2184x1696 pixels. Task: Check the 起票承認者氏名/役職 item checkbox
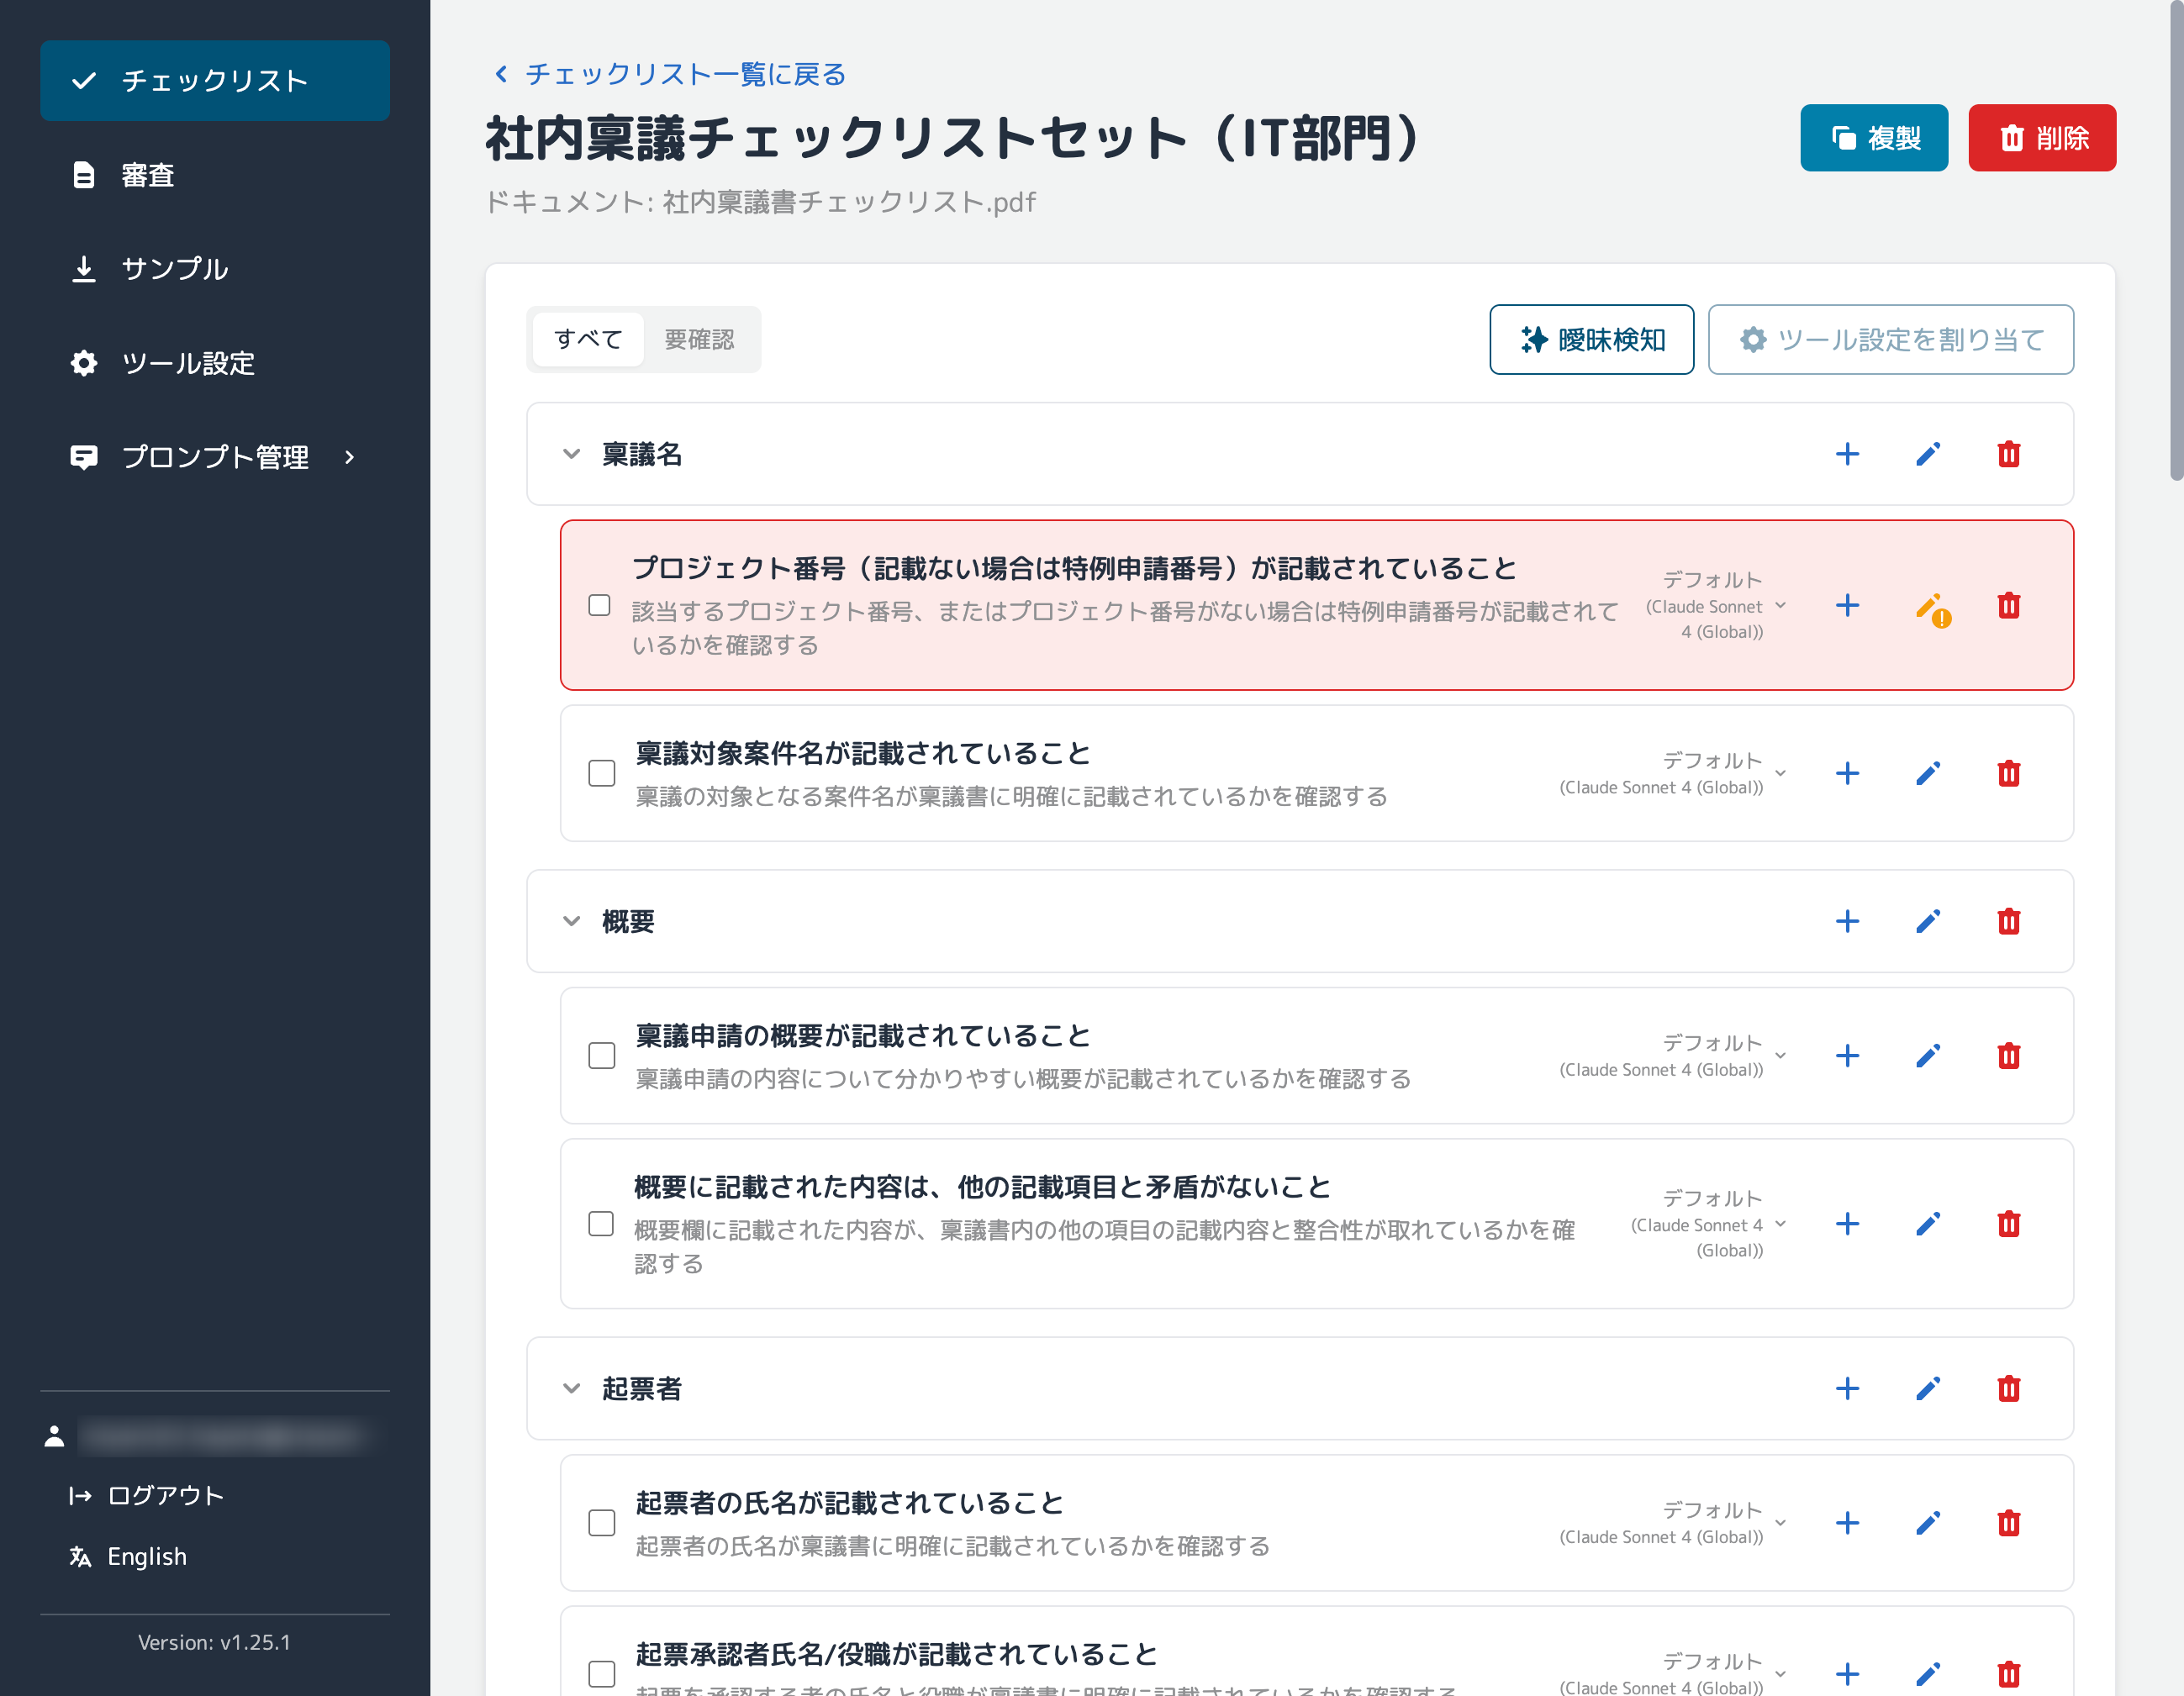tap(601, 1674)
